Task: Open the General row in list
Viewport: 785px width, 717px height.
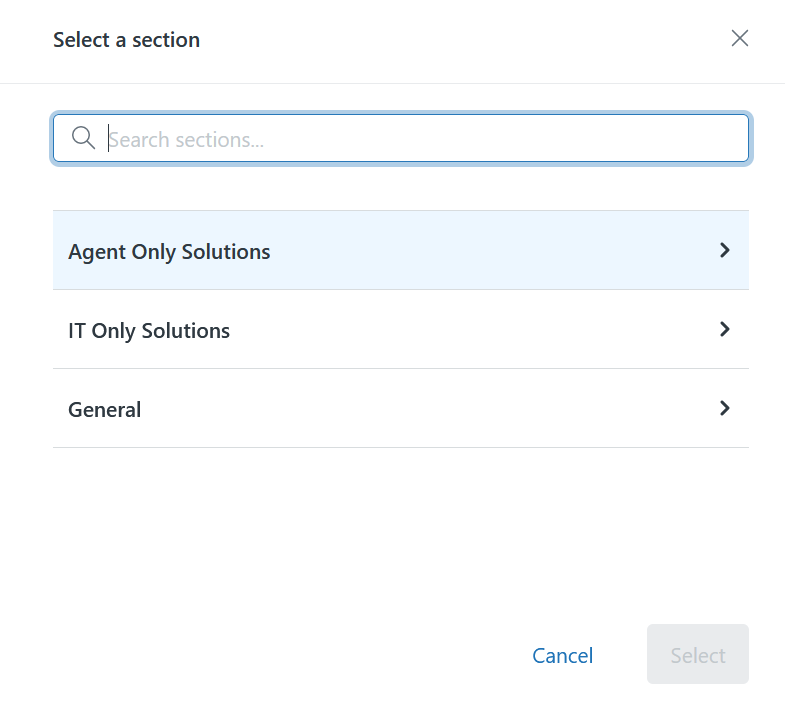Action: tap(401, 408)
